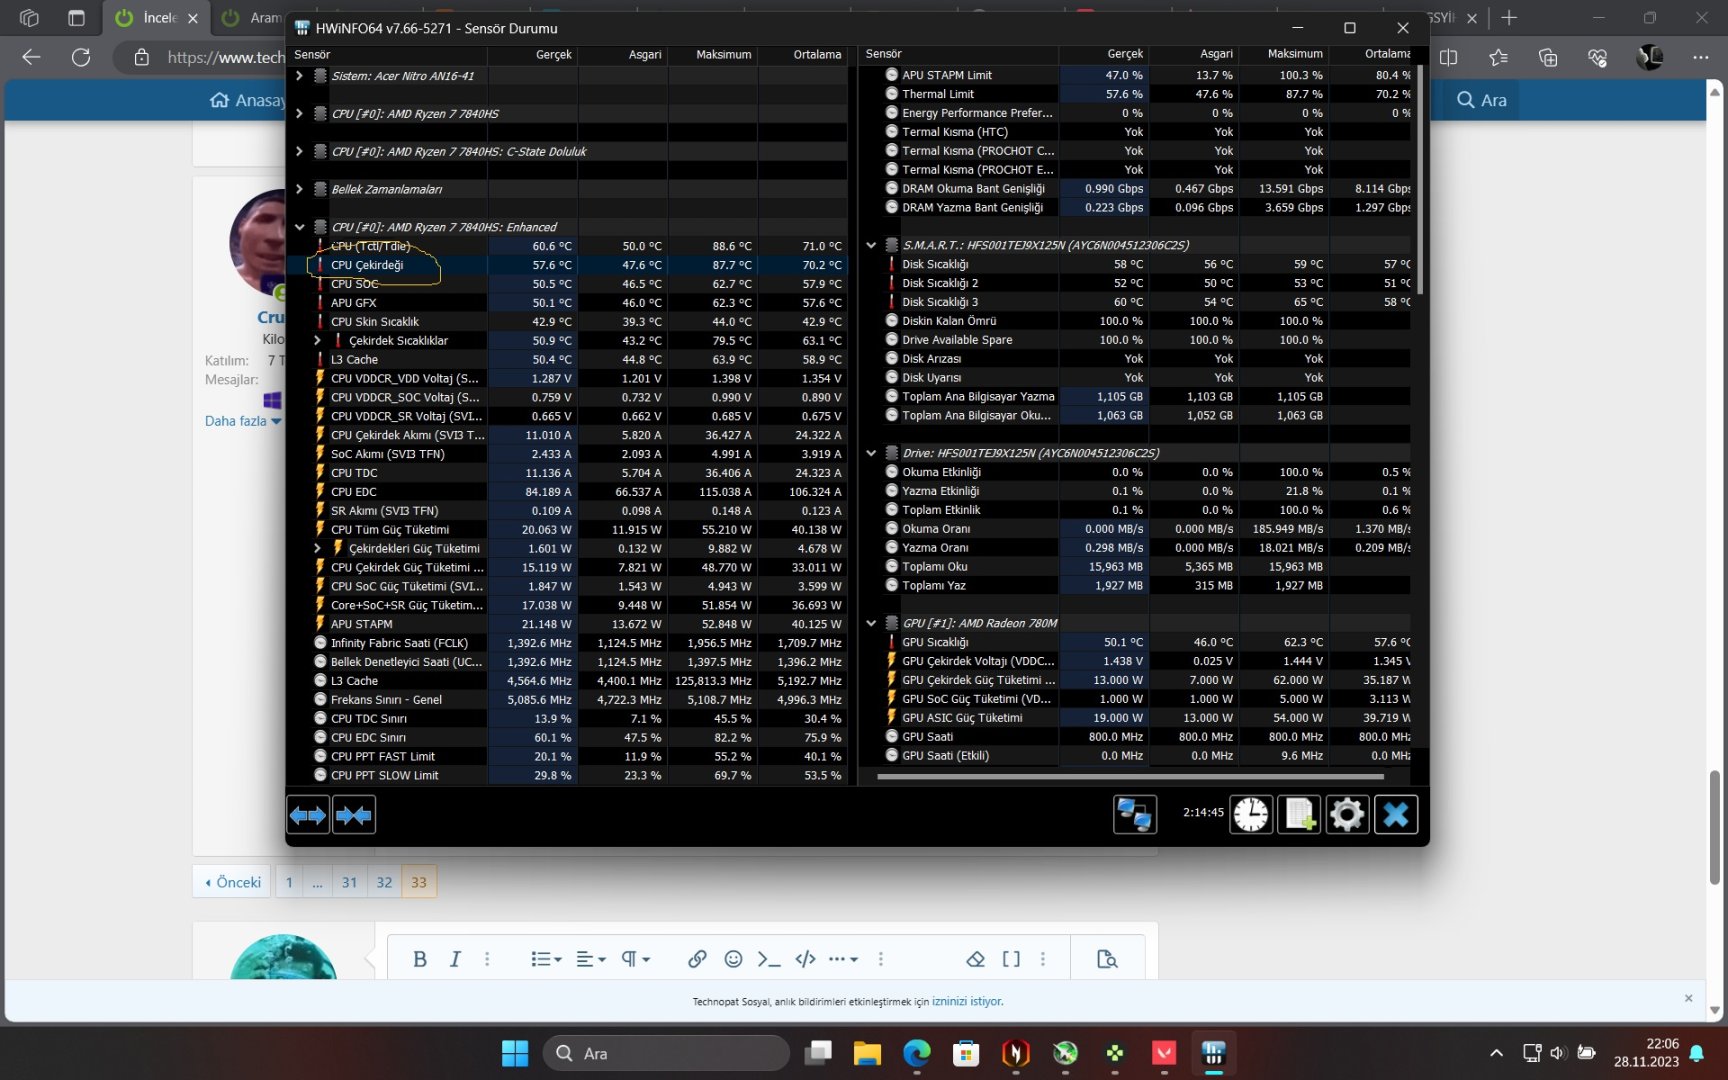Expand the C-State Doluluk sensor group

[299, 152]
